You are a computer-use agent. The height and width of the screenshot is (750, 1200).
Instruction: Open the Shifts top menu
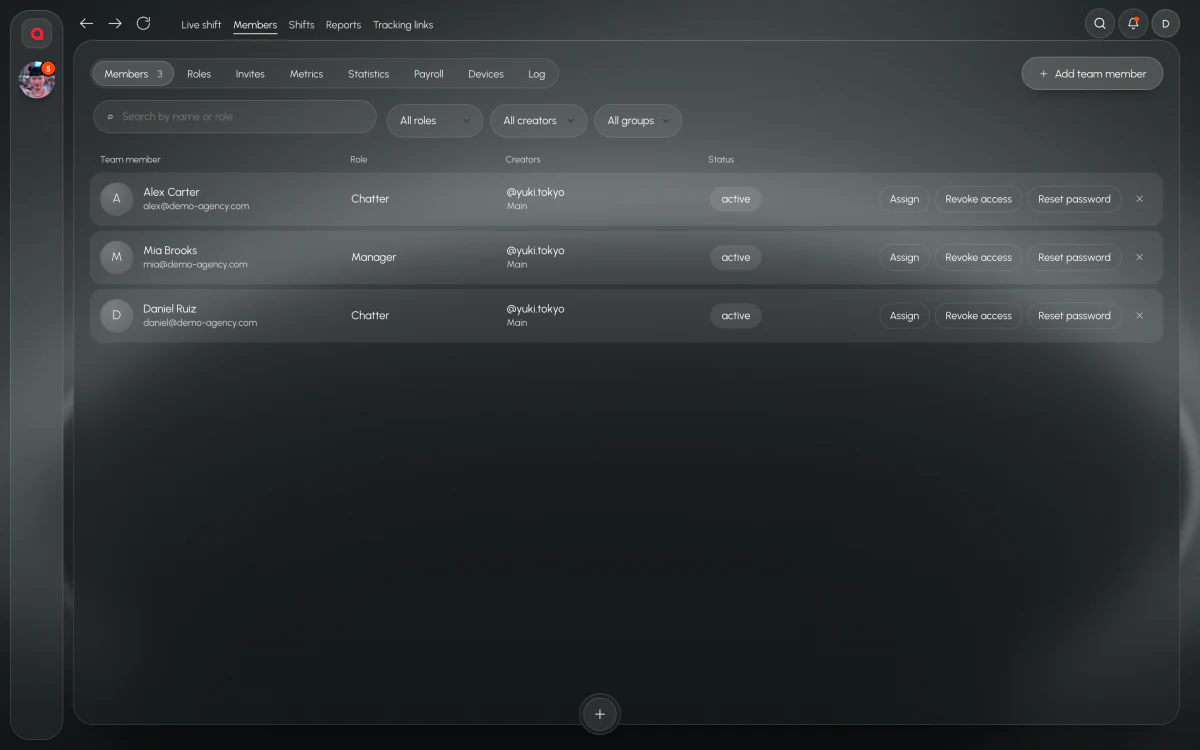click(x=301, y=25)
